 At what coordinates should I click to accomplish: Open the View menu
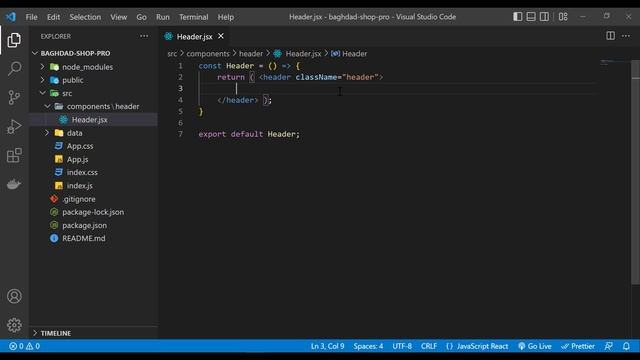coord(118,17)
